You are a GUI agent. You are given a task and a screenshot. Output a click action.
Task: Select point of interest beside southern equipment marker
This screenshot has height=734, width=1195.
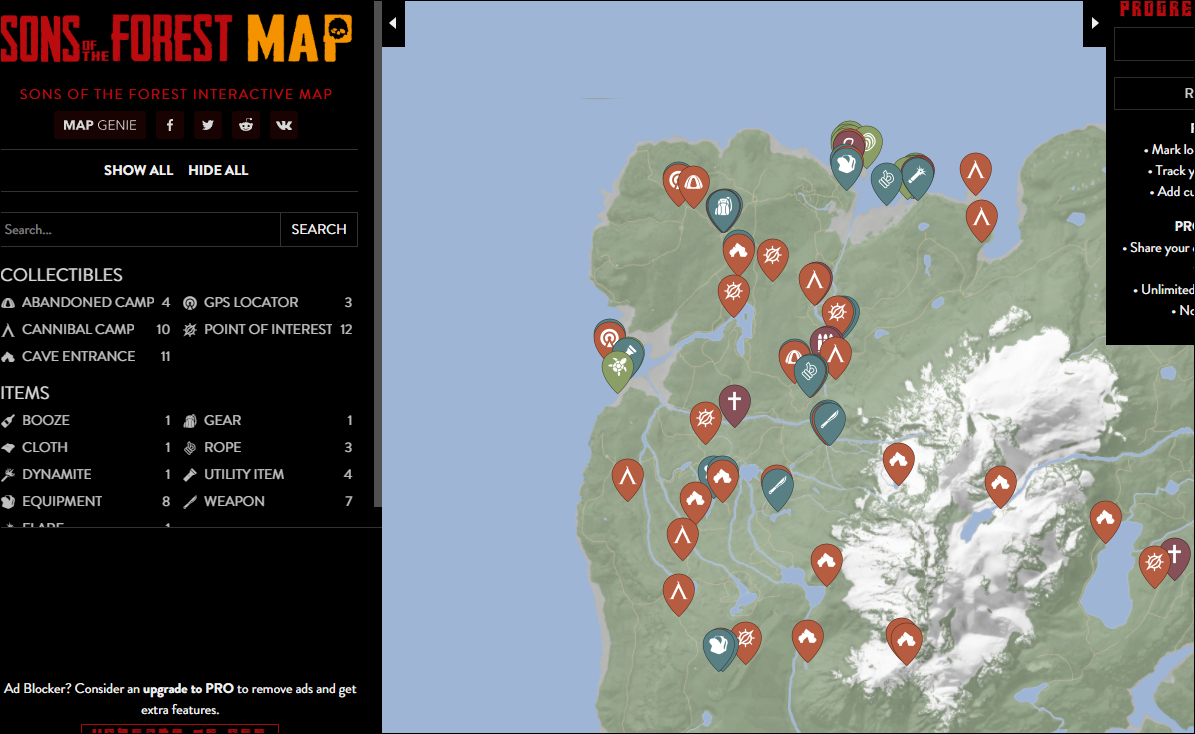pyautogui.click(x=746, y=639)
